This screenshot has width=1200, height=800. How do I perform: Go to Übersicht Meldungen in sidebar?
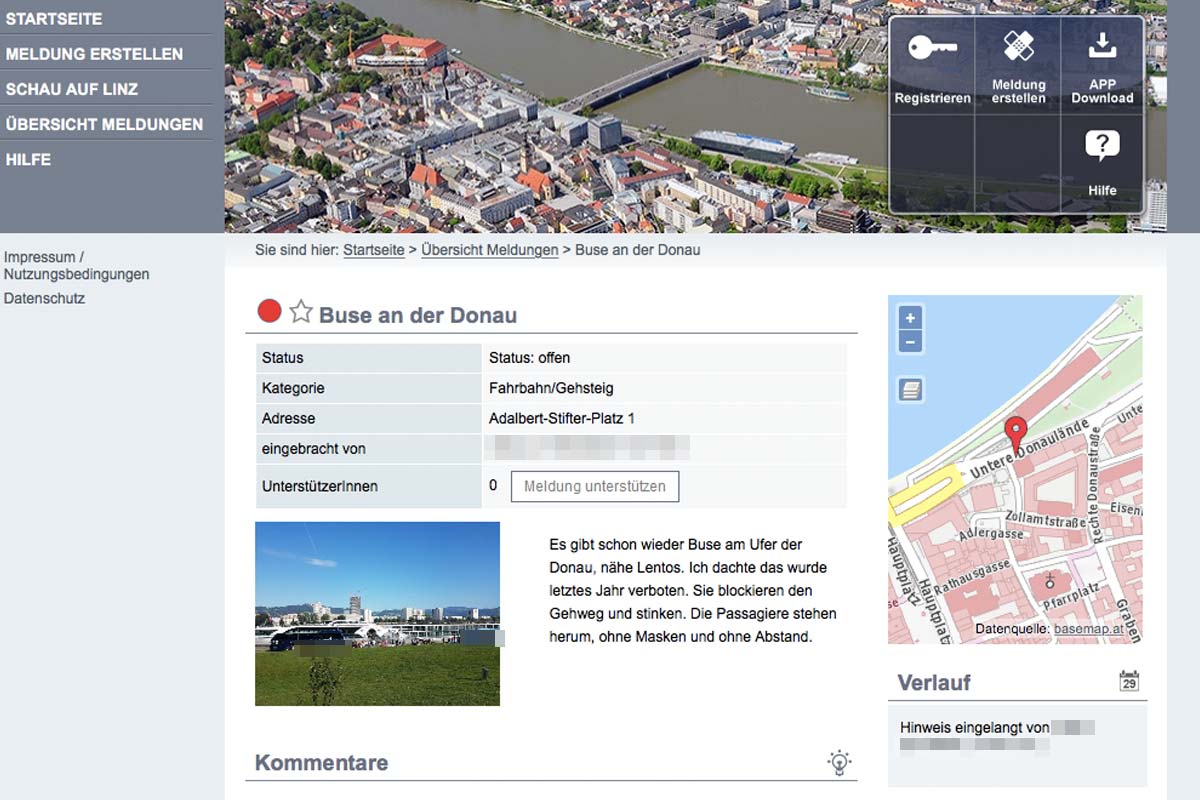click(x=106, y=124)
